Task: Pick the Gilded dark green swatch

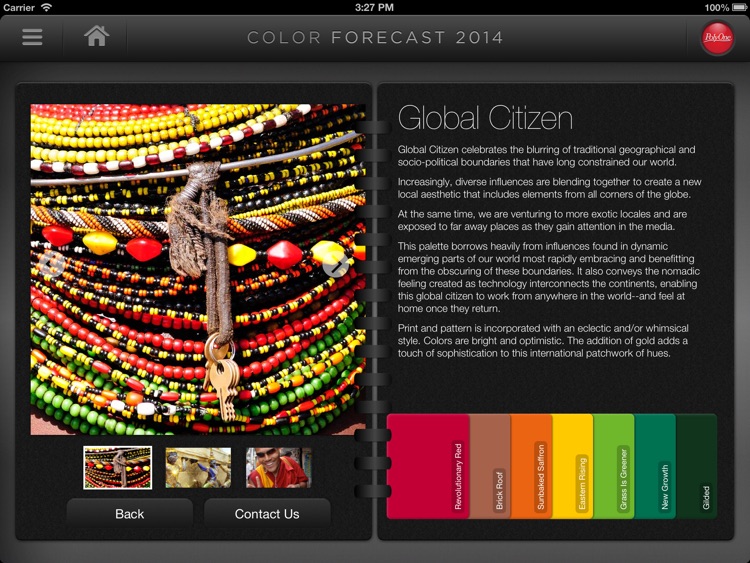Action: 696,466
